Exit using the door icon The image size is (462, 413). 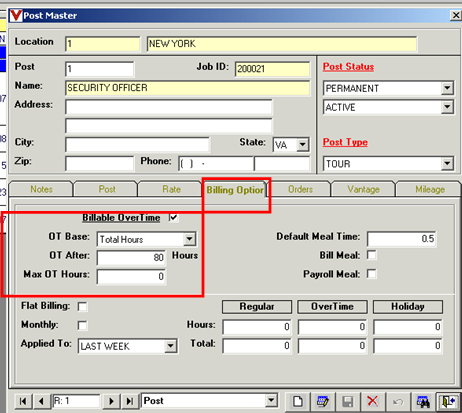click(x=448, y=401)
